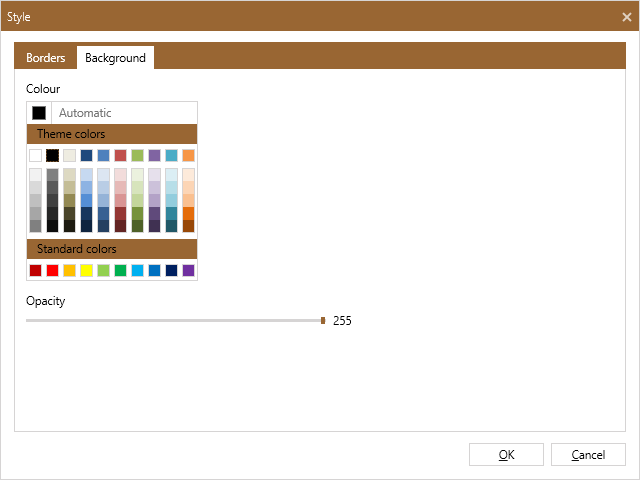Pick the green standard color
Screen dimensions: 640x480
pyautogui.click(x=120, y=270)
